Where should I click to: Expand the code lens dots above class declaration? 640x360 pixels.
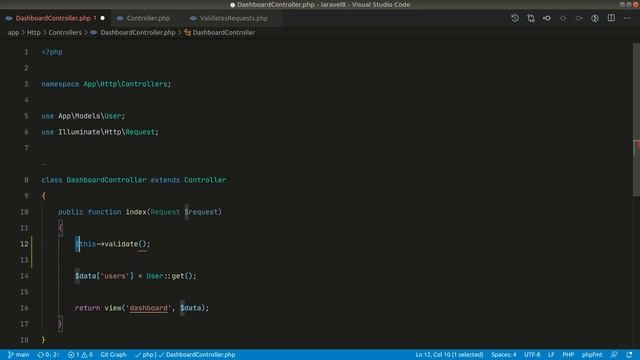[44, 164]
